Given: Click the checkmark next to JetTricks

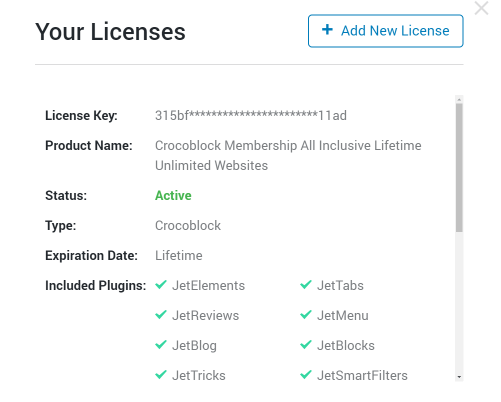Looking at the screenshot, I should [161, 375].
